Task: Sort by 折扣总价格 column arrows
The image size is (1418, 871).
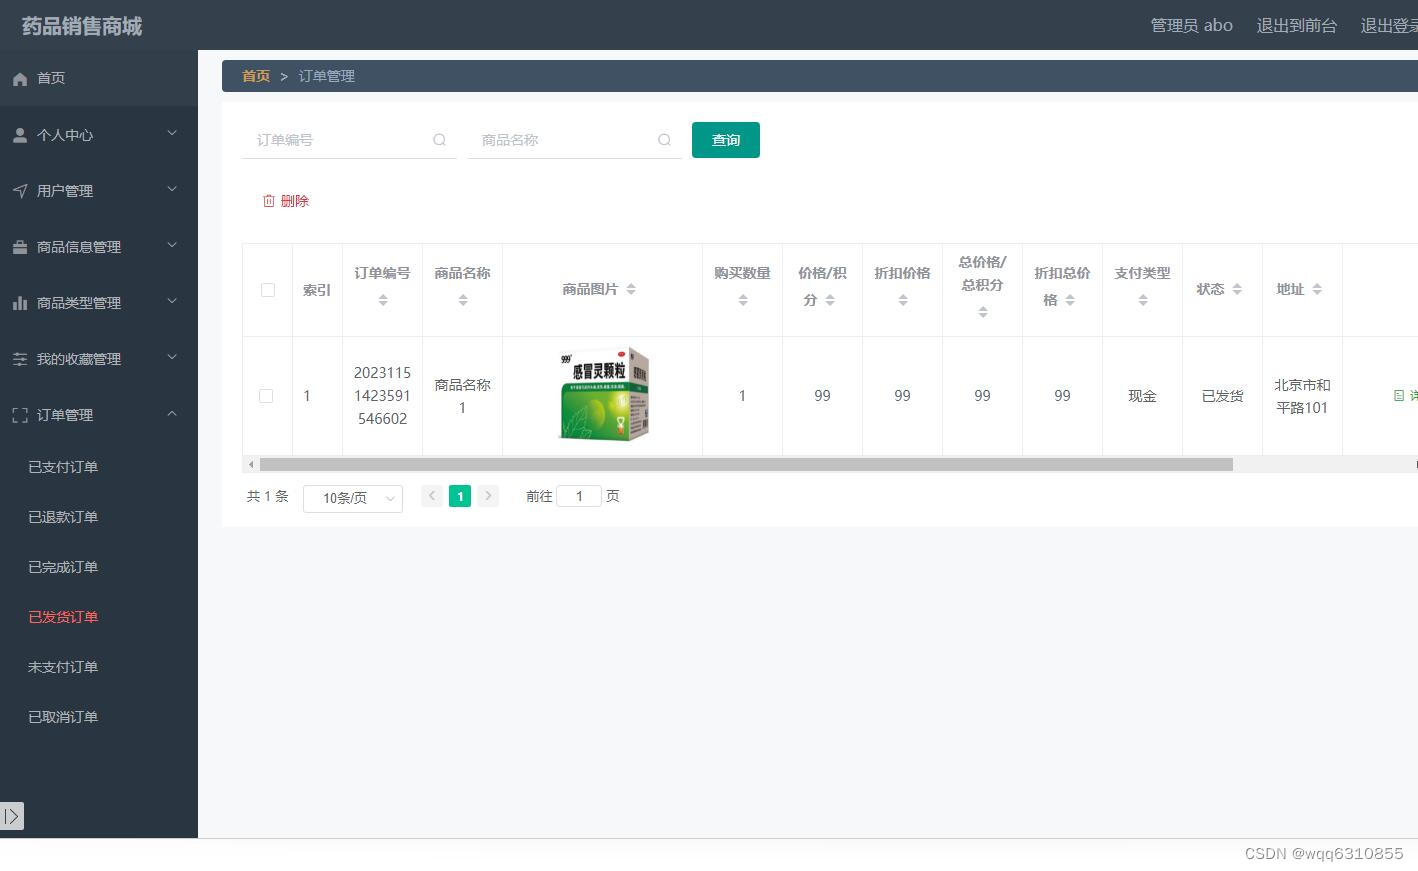Action: 1070,300
